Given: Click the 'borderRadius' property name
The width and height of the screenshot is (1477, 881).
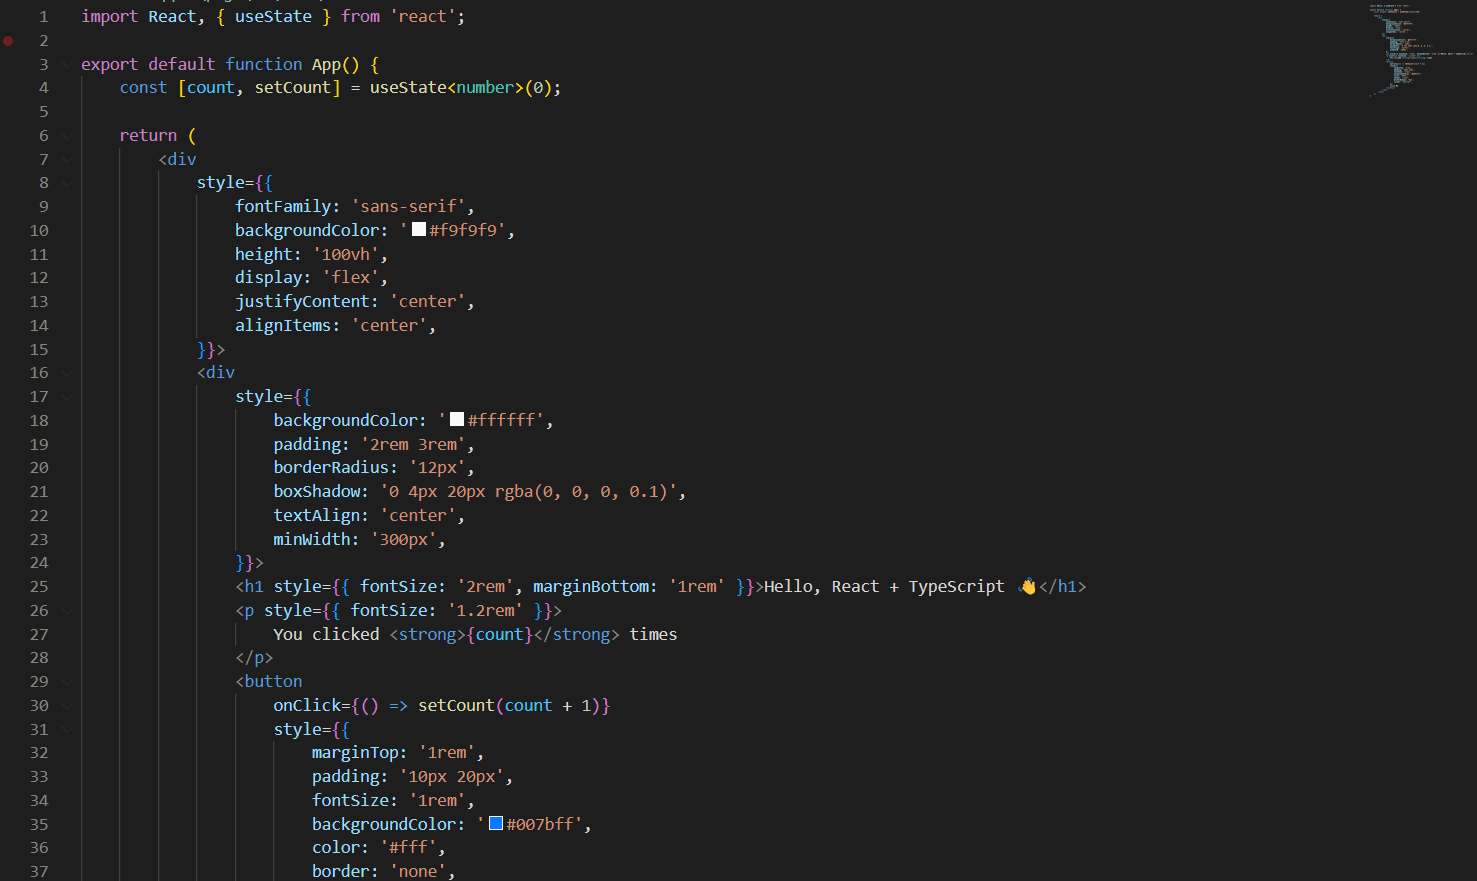Looking at the screenshot, I should tap(331, 468).
